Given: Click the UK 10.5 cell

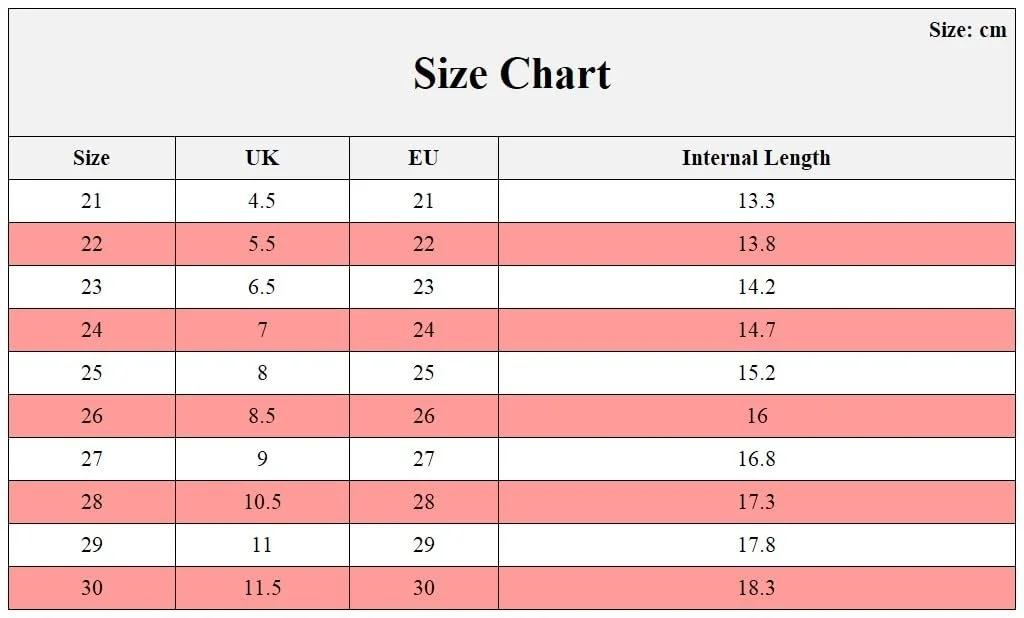Looking at the screenshot, I should point(262,502).
